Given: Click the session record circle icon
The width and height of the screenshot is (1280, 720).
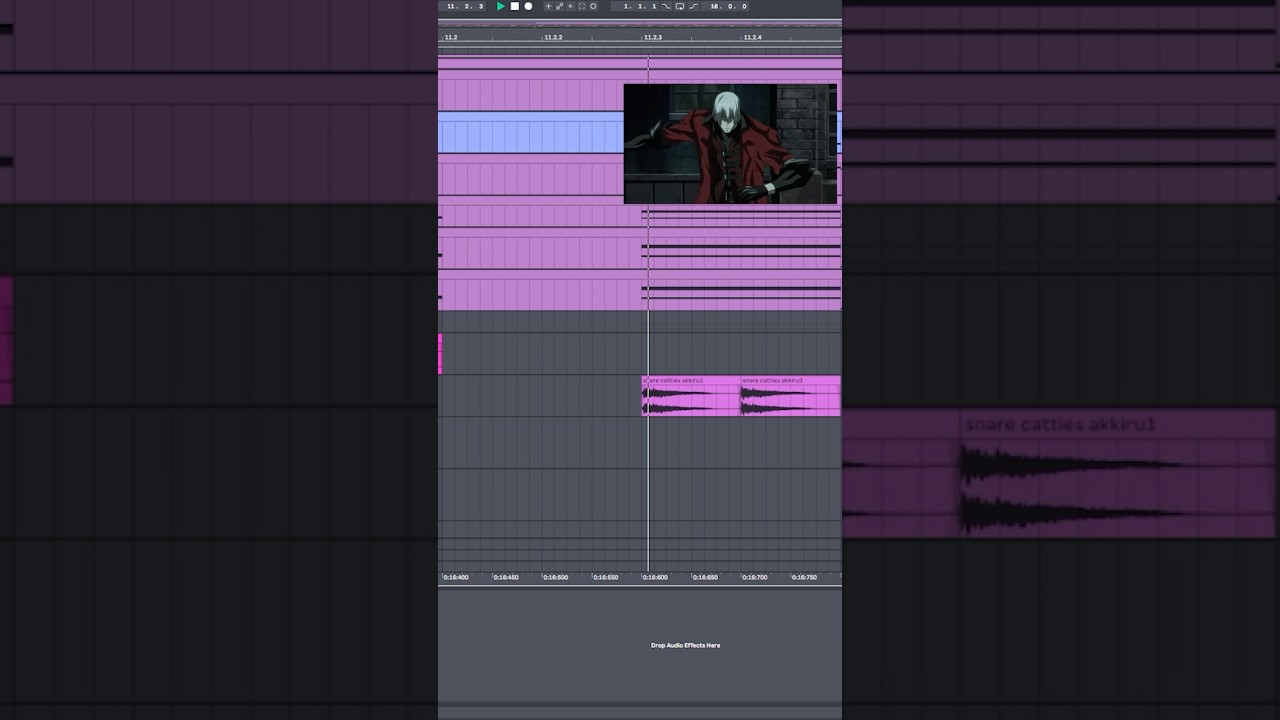Looking at the screenshot, I should tap(593, 6).
